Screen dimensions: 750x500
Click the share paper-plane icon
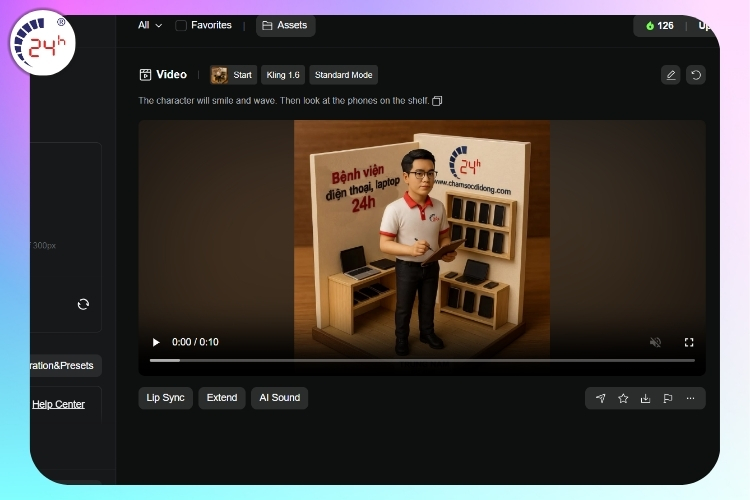tap(601, 398)
